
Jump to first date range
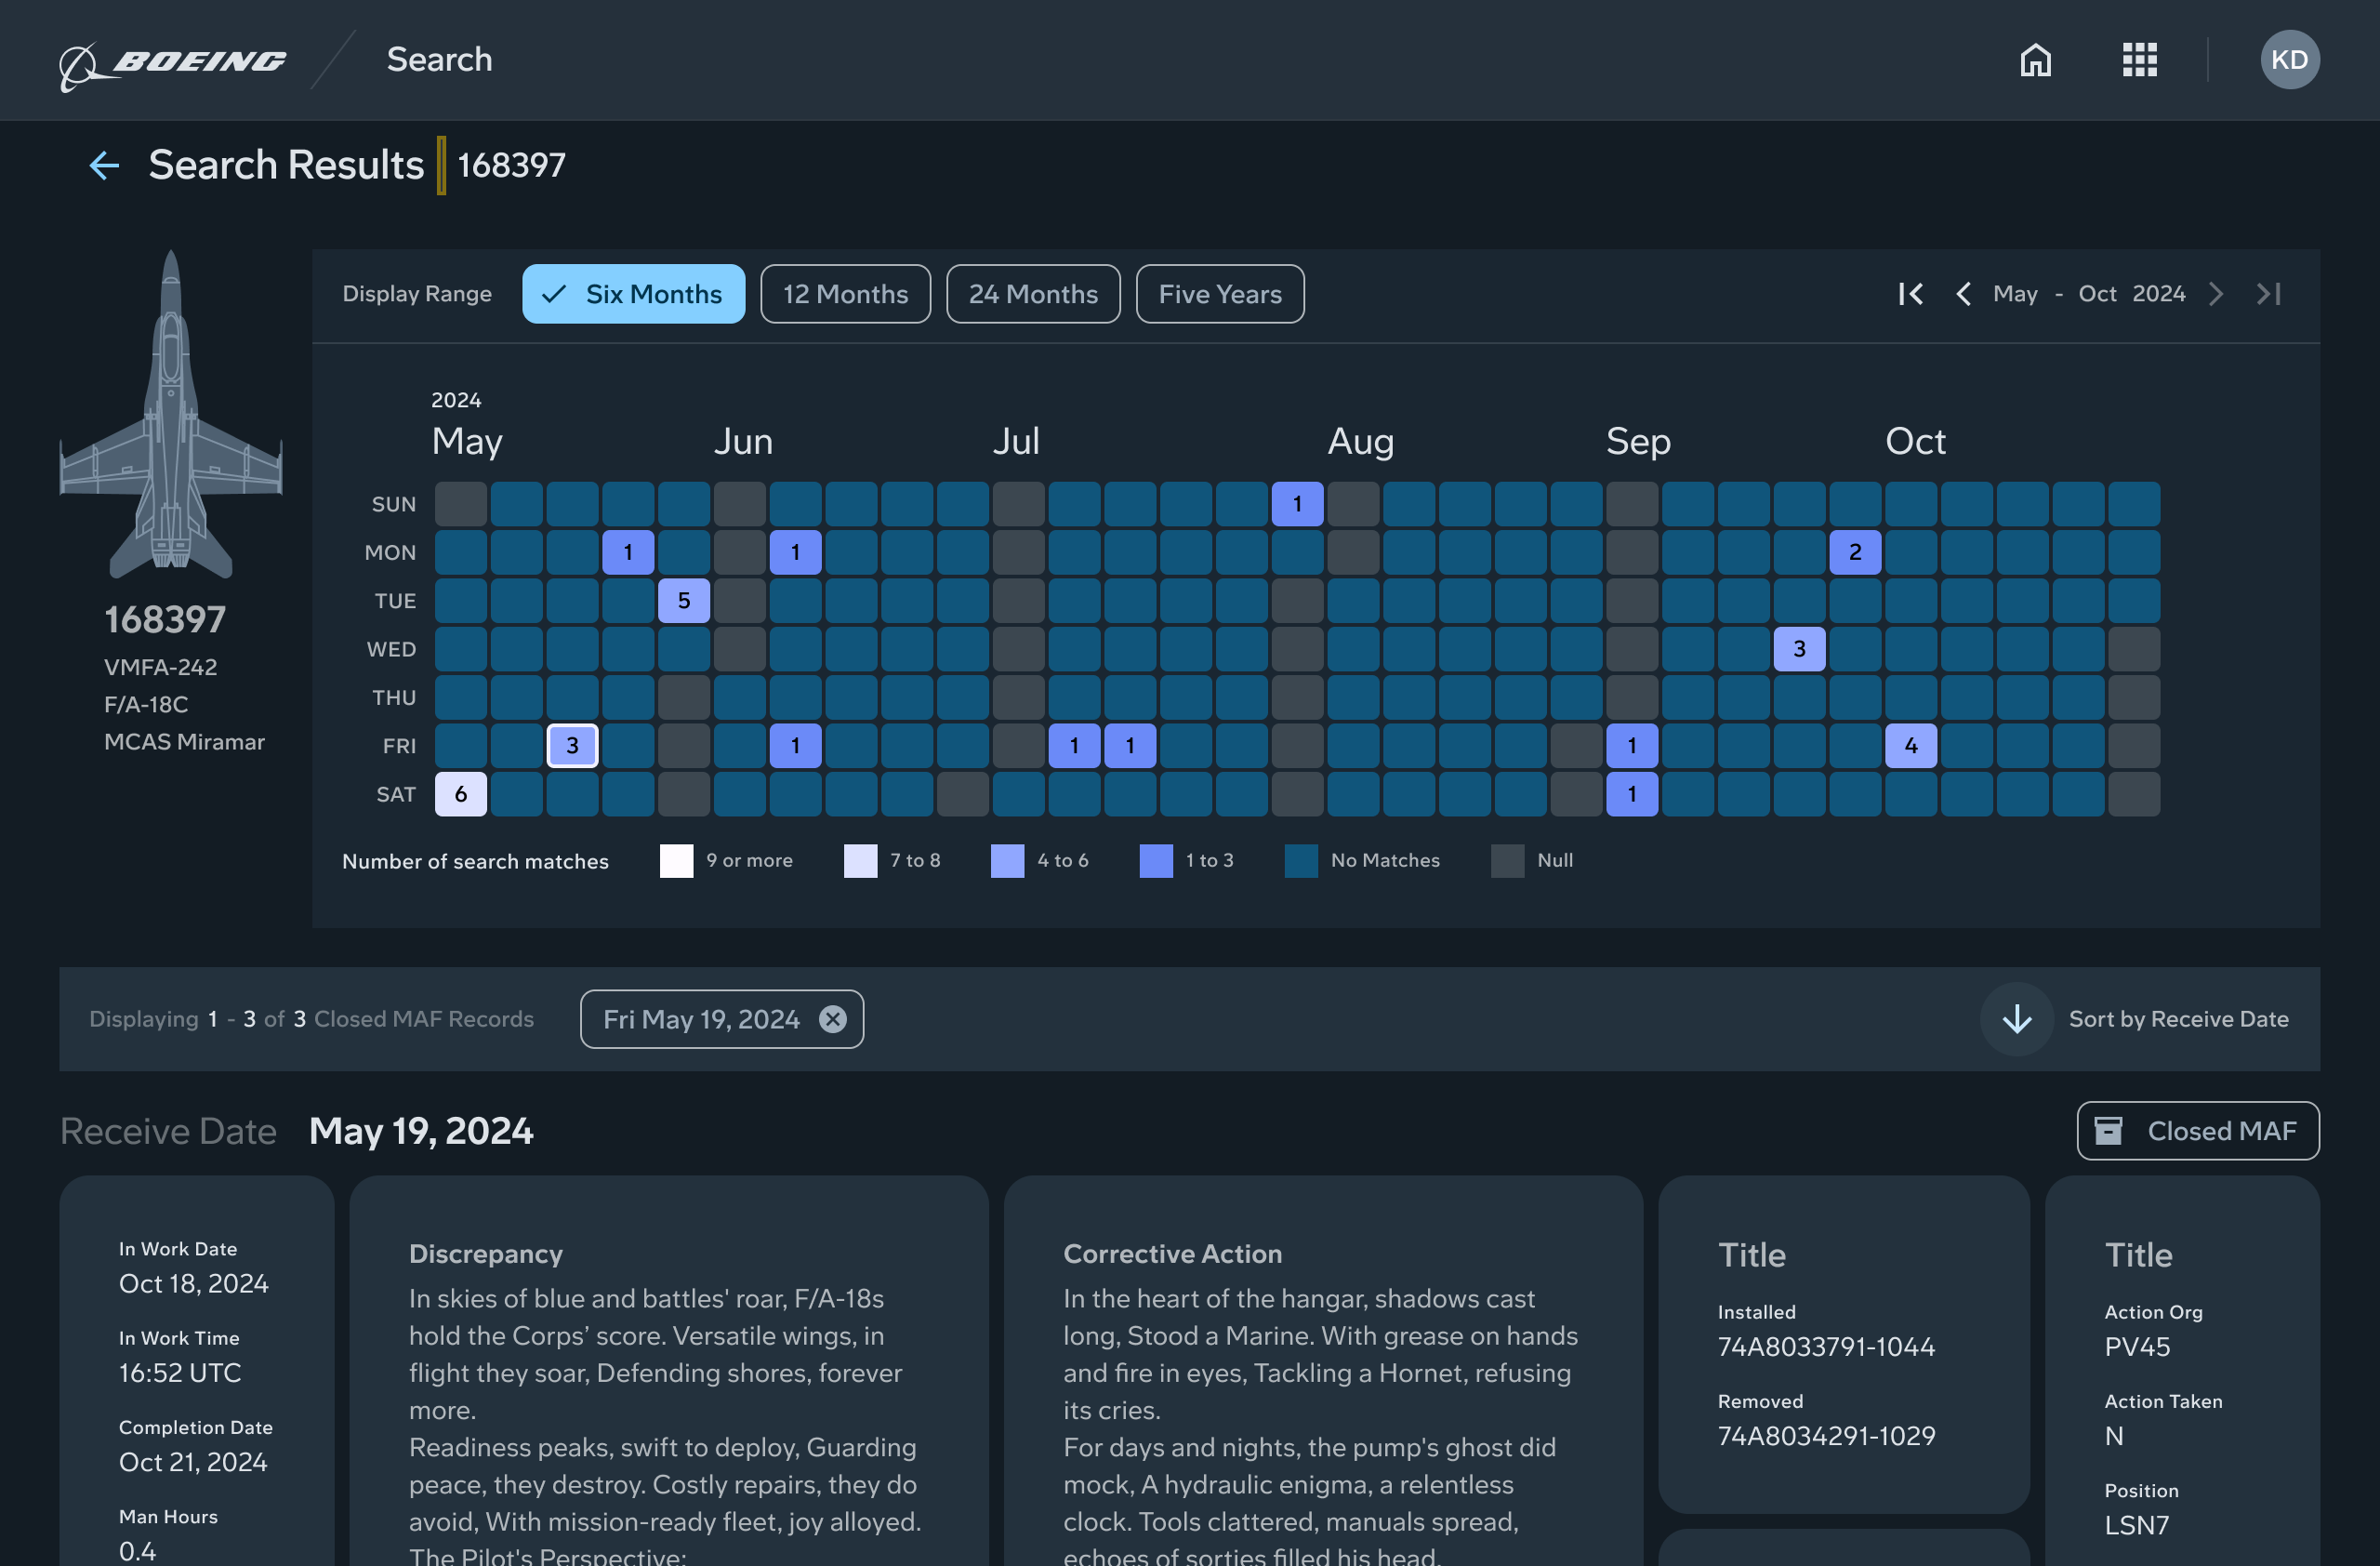1910,294
